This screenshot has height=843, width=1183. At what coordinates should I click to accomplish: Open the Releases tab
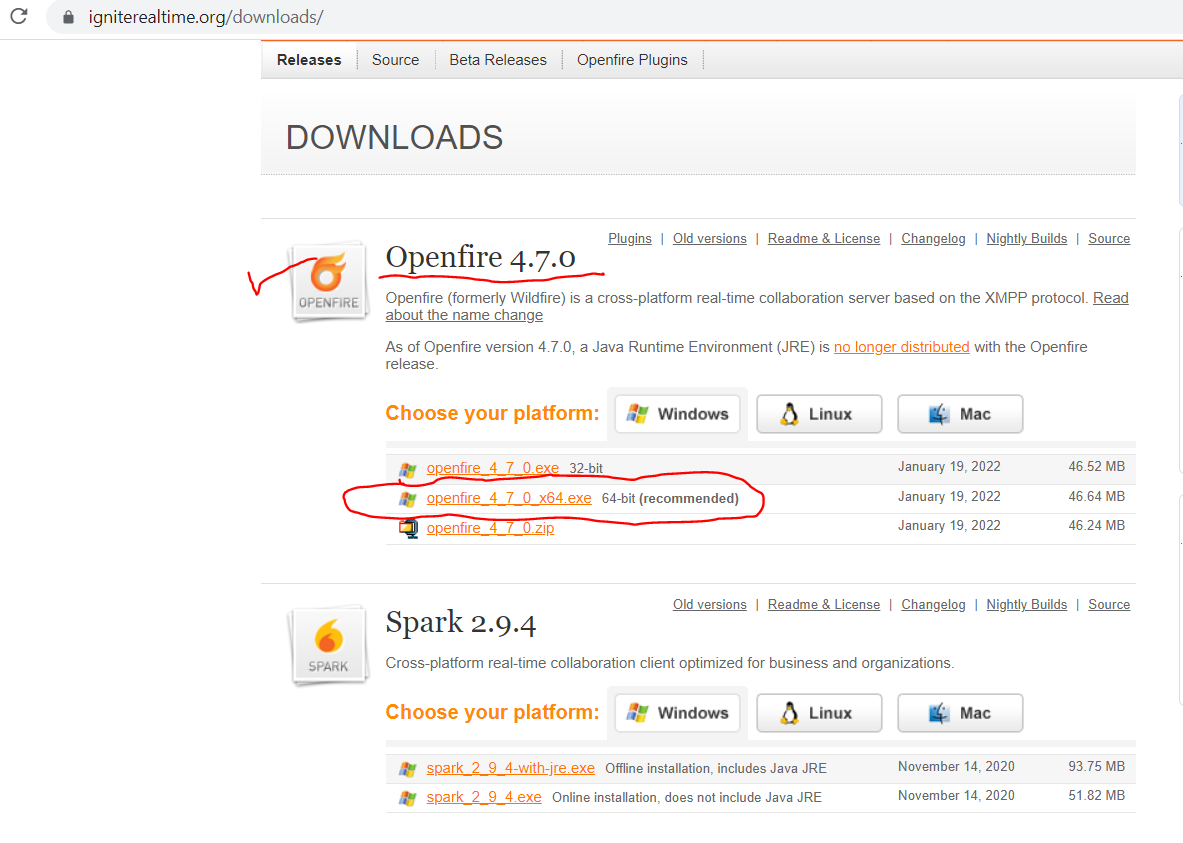coord(309,60)
